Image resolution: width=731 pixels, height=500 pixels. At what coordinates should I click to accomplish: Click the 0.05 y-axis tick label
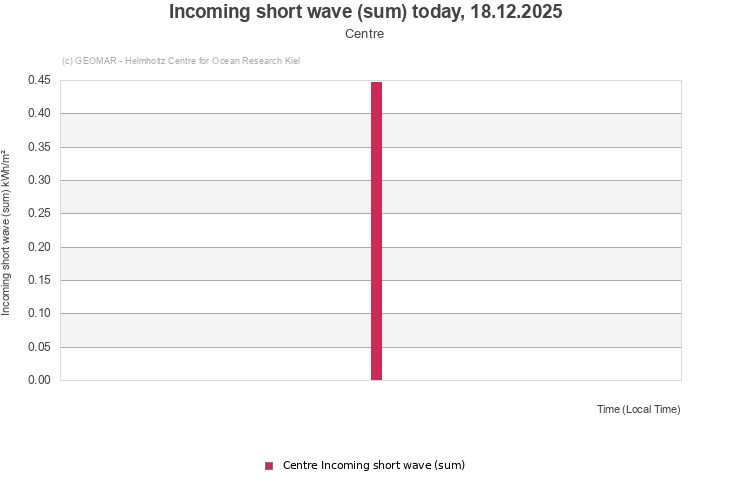pos(39,347)
